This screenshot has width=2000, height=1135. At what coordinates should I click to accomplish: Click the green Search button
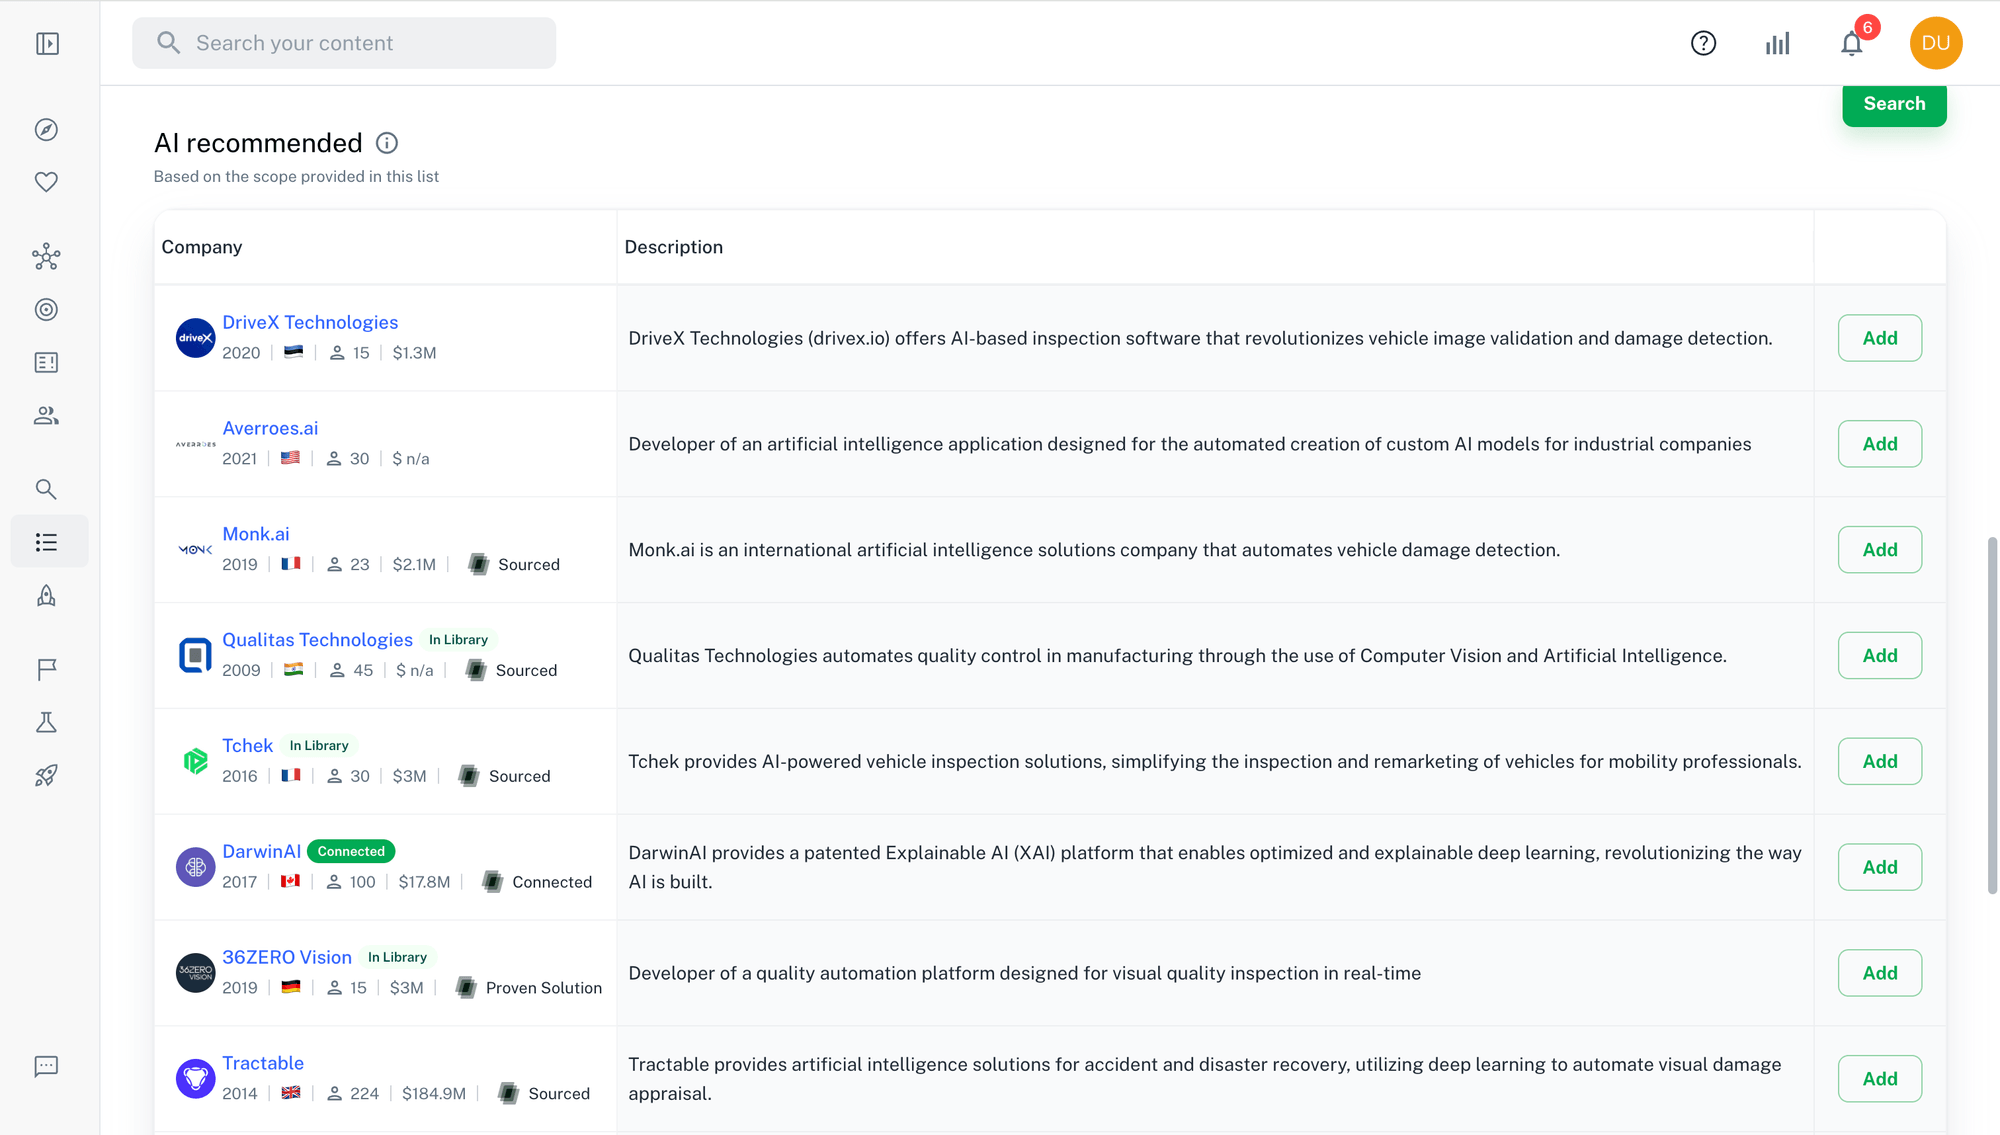click(1894, 103)
